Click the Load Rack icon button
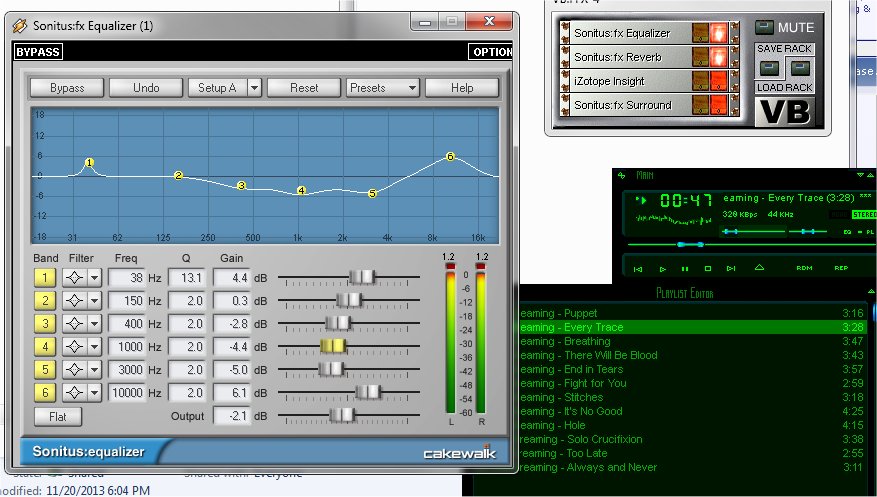The width and height of the screenshot is (877, 497). (800, 69)
